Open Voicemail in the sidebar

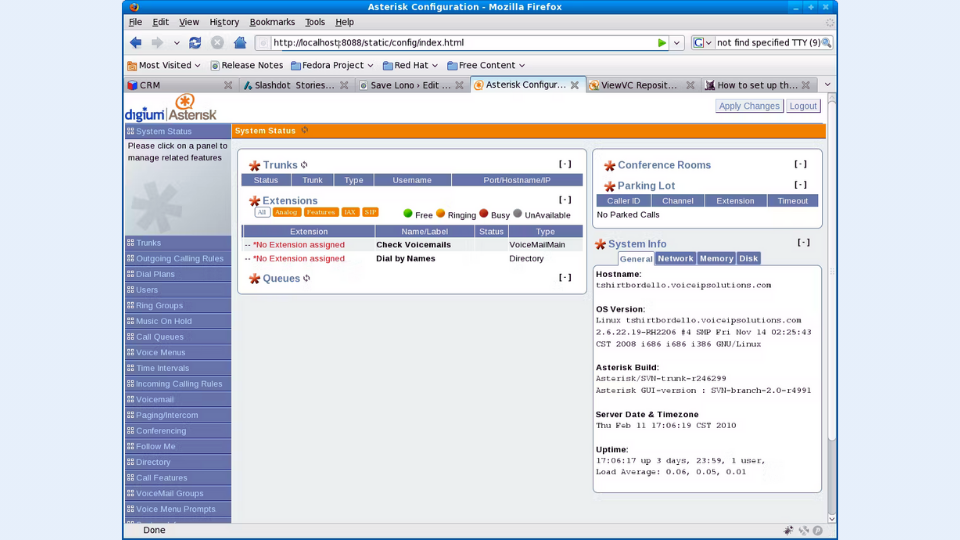178,399
